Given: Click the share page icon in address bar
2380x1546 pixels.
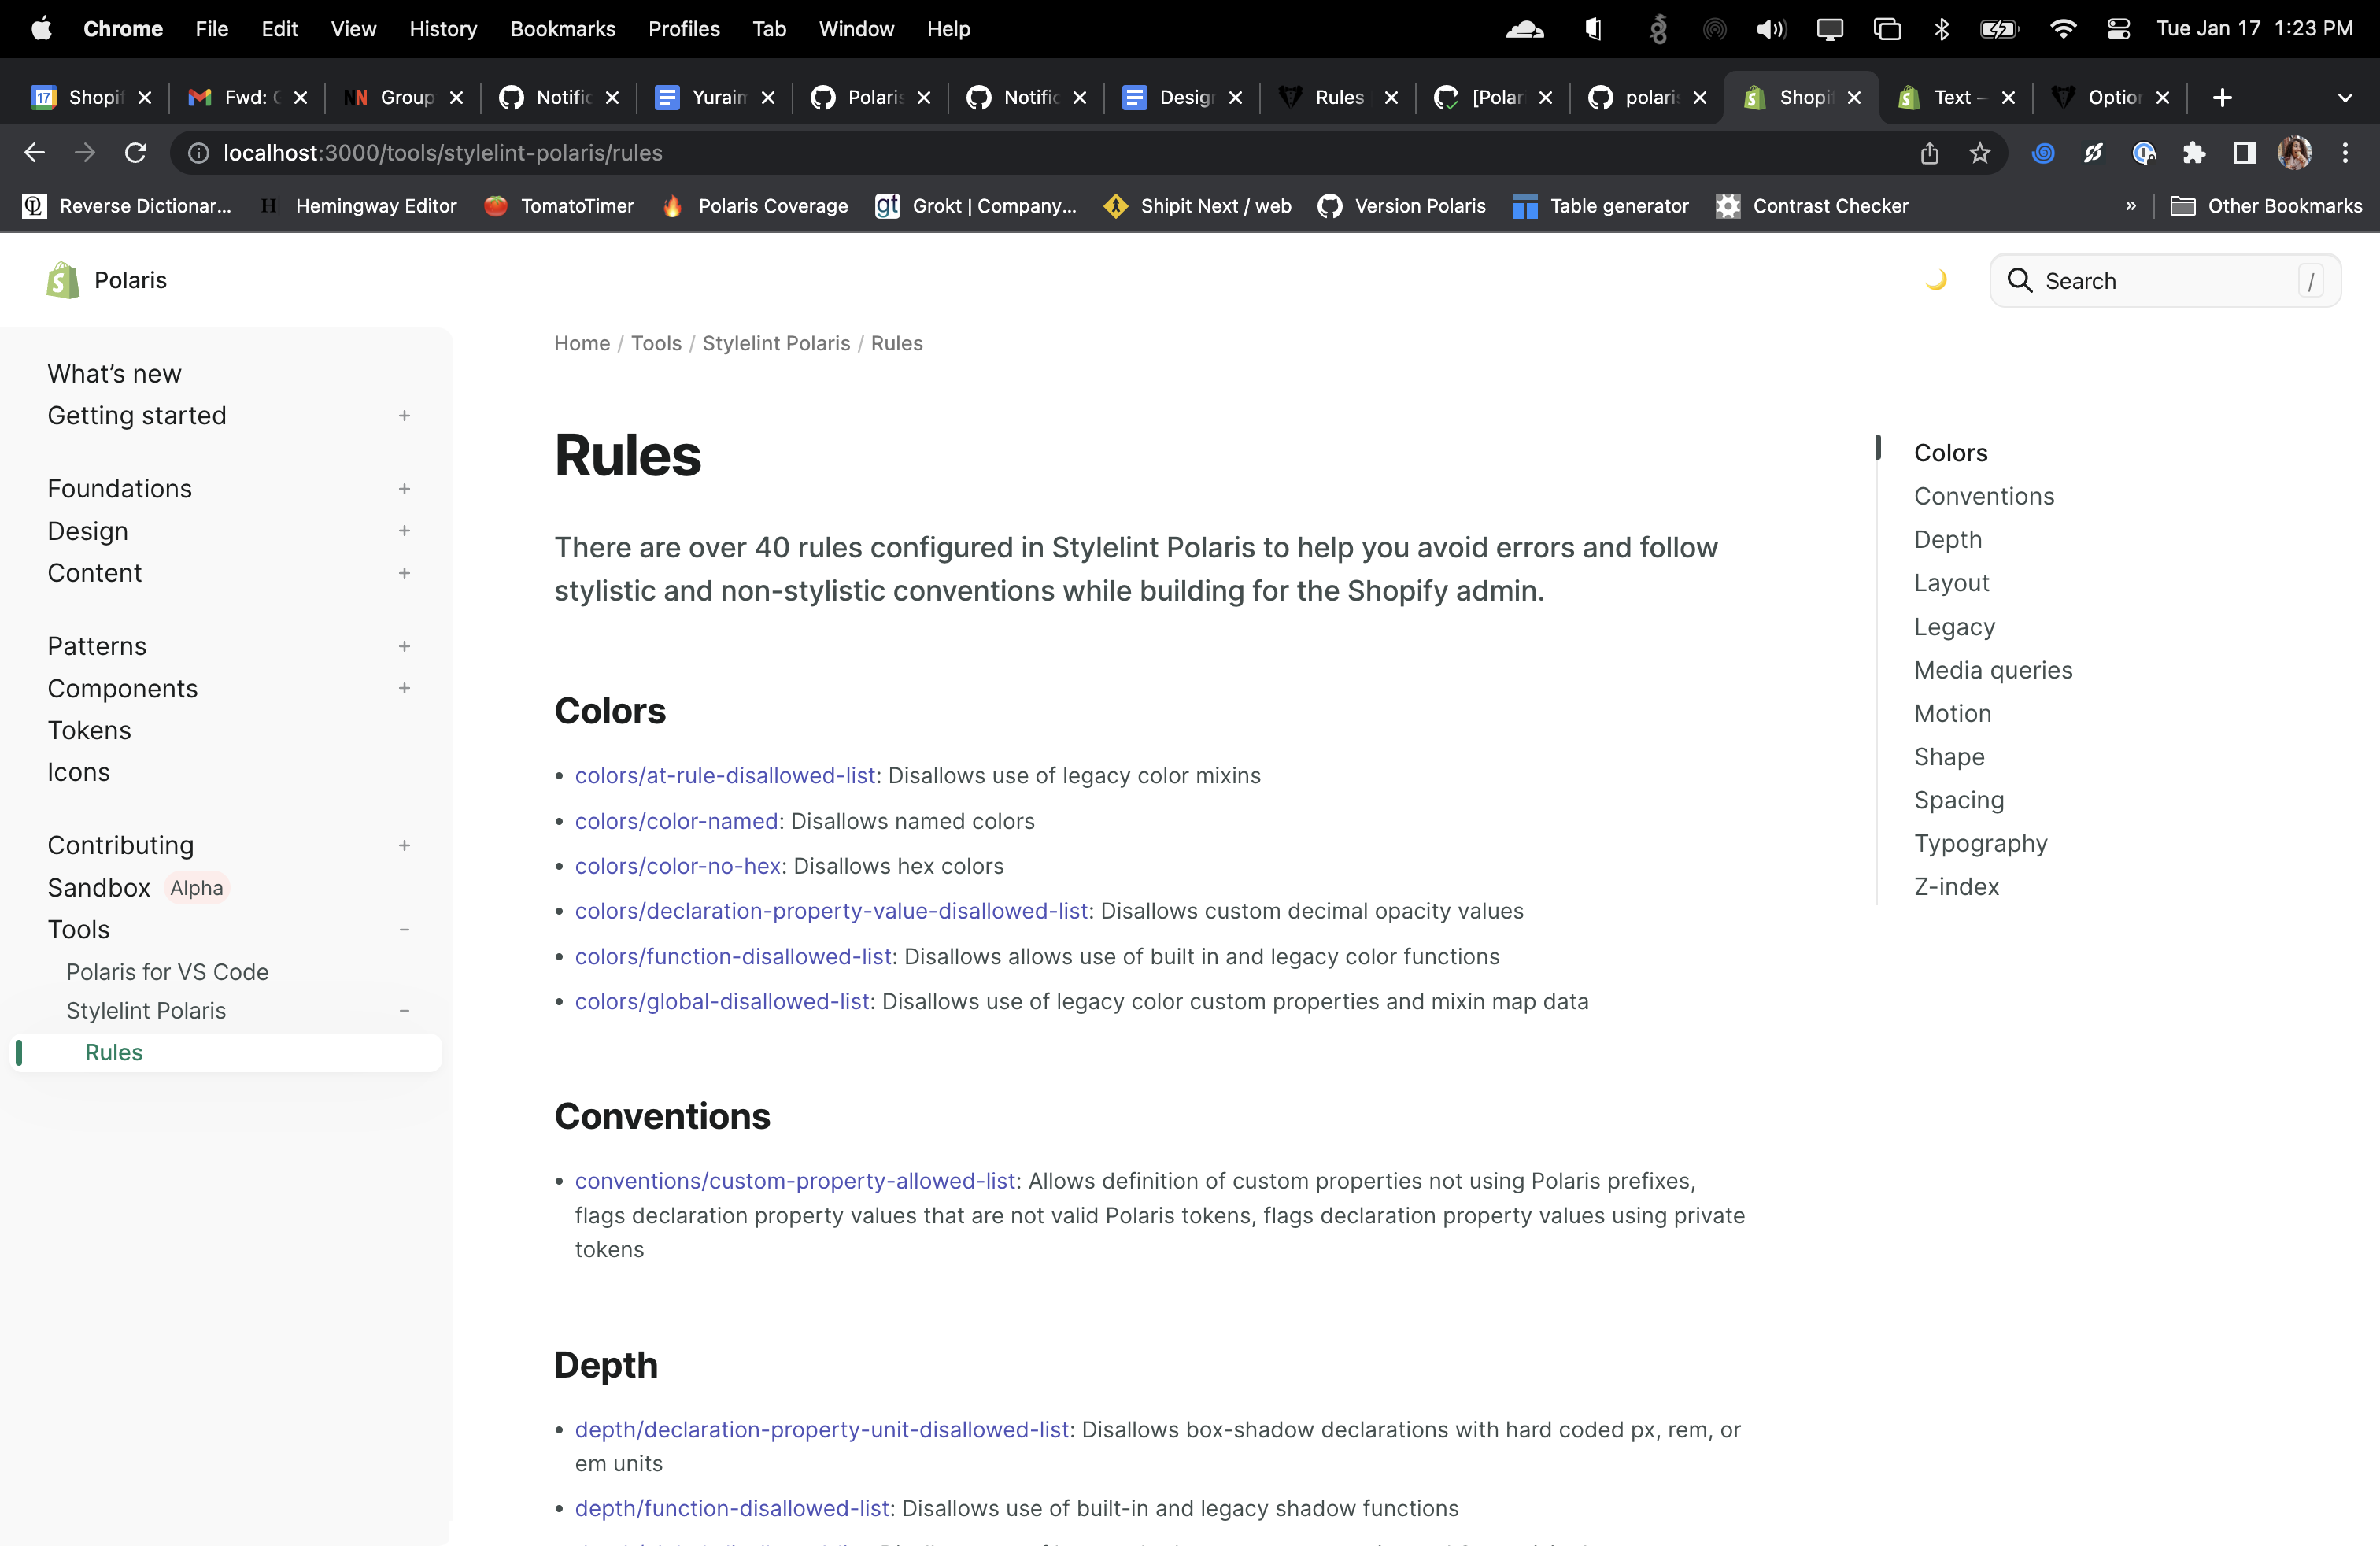Looking at the screenshot, I should [x=1929, y=153].
